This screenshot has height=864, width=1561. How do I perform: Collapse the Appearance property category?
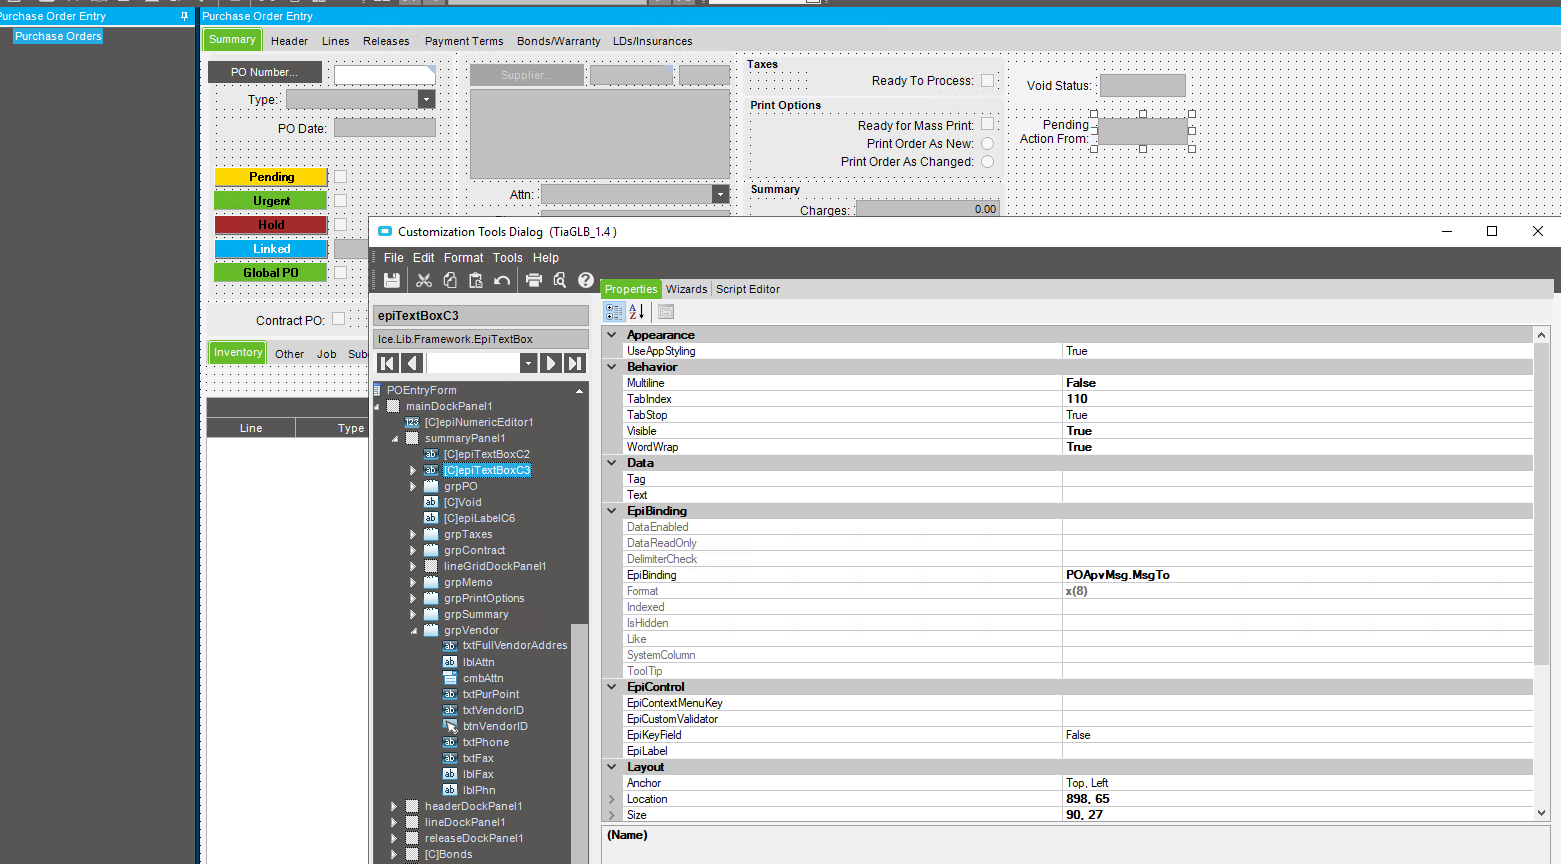pyautogui.click(x=612, y=335)
